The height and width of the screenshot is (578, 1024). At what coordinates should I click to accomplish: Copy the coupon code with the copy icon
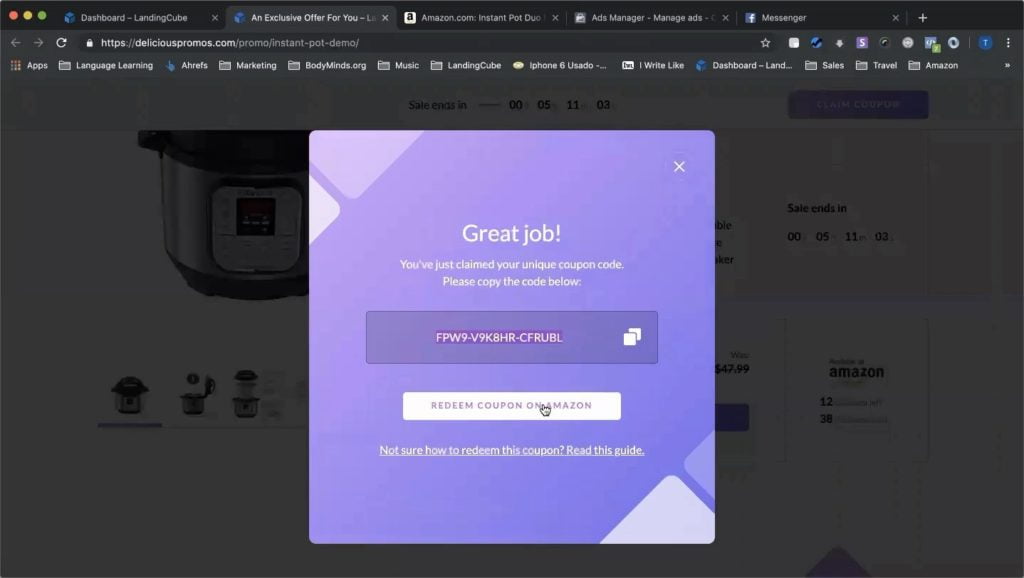(632, 337)
